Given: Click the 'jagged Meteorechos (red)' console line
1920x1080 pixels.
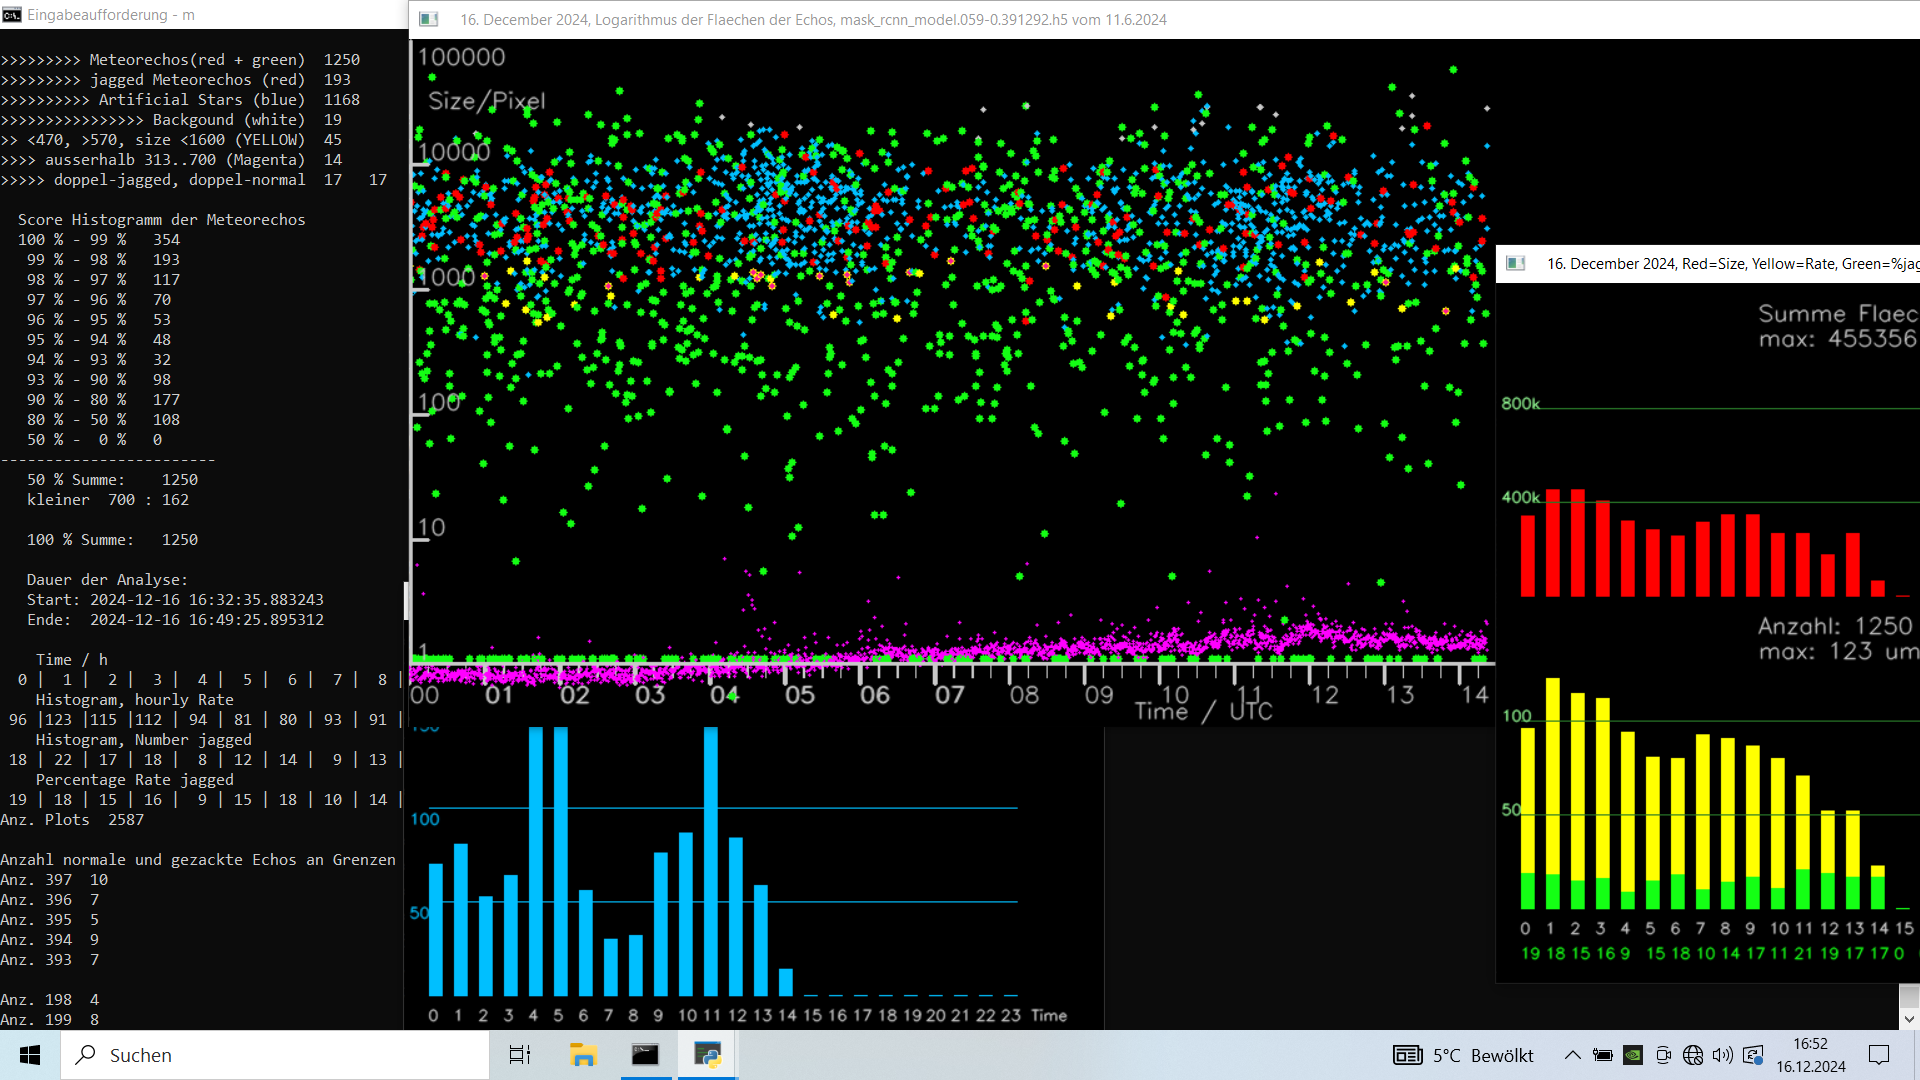Looking at the screenshot, I should (x=176, y=80).
